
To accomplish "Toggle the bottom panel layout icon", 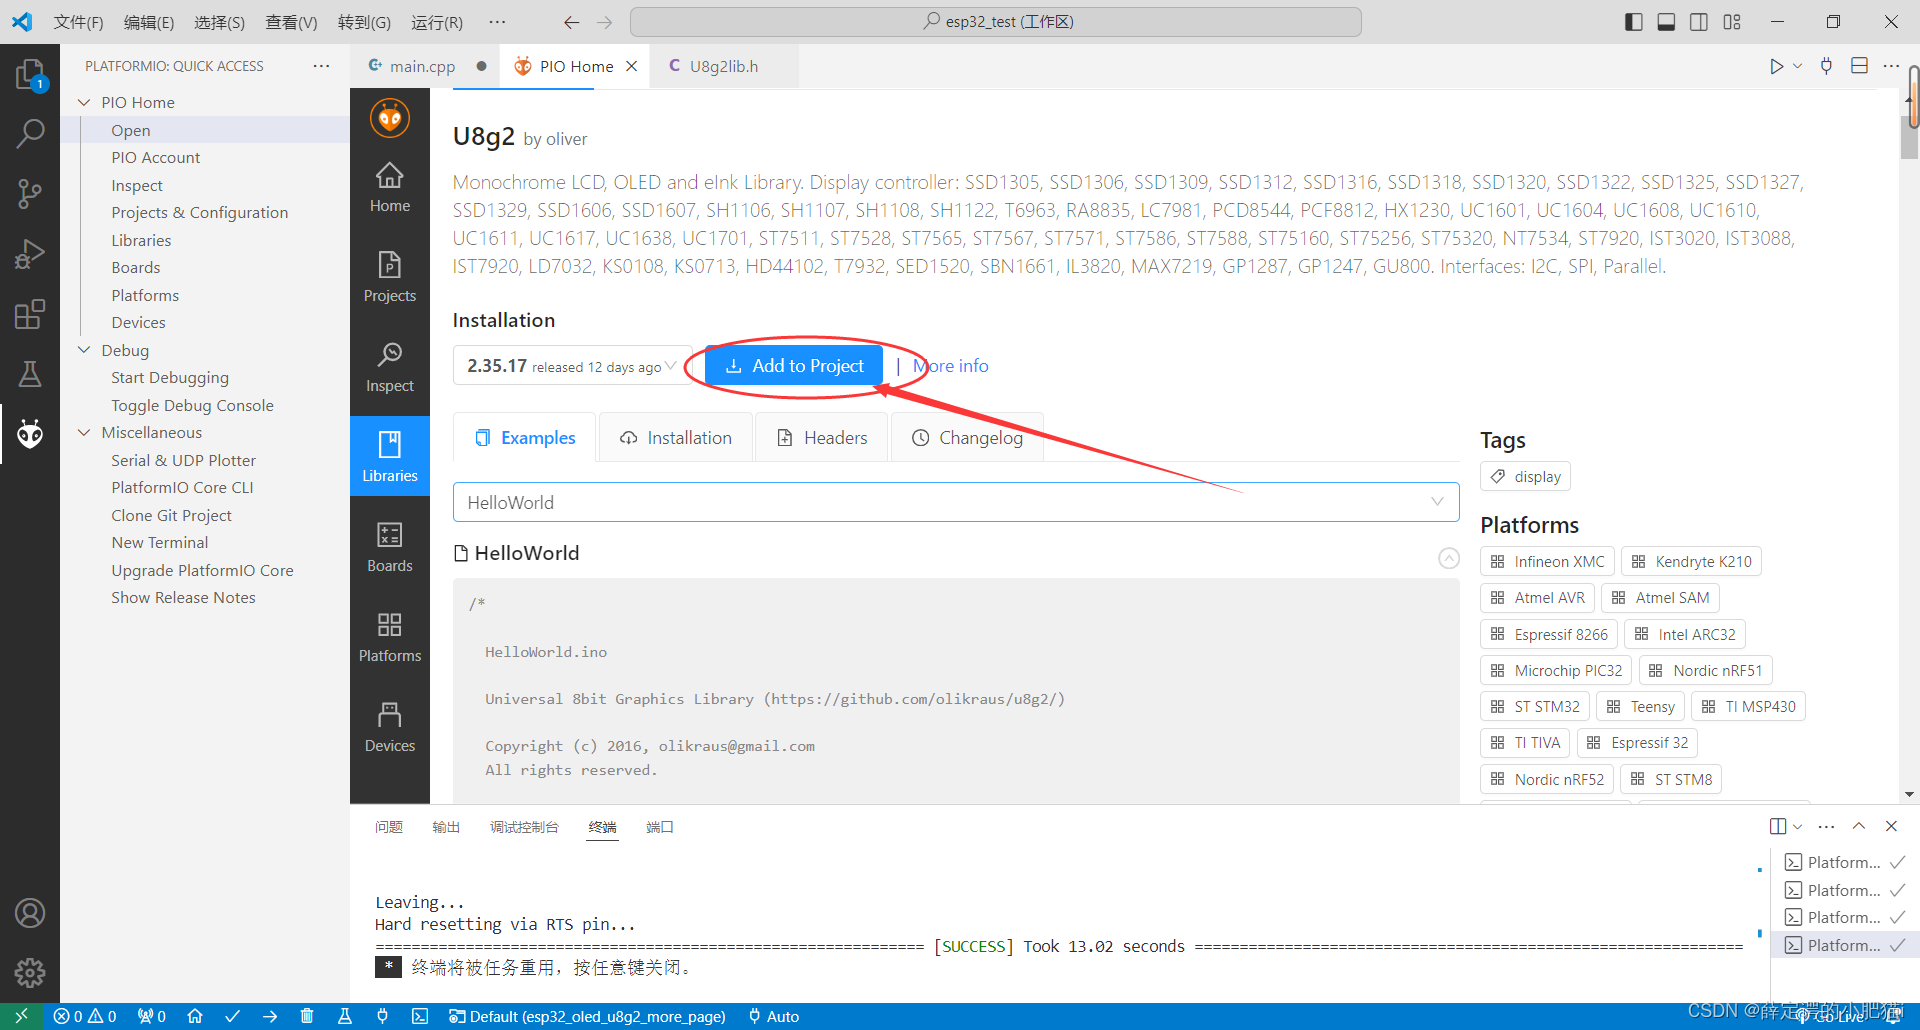I will pyautogui.click(x=1666, y=22).
